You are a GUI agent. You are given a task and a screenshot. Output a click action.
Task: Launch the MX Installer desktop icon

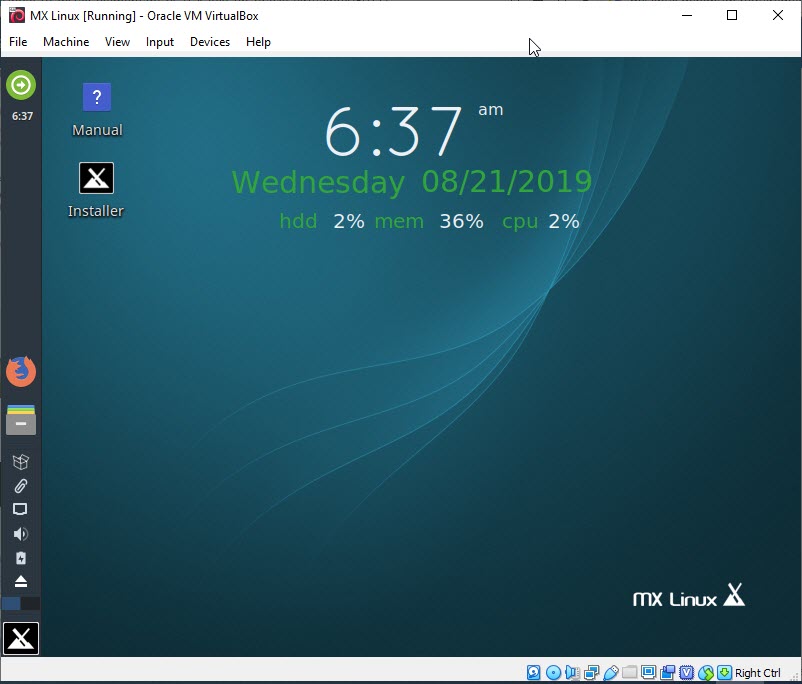coord(96,190)
